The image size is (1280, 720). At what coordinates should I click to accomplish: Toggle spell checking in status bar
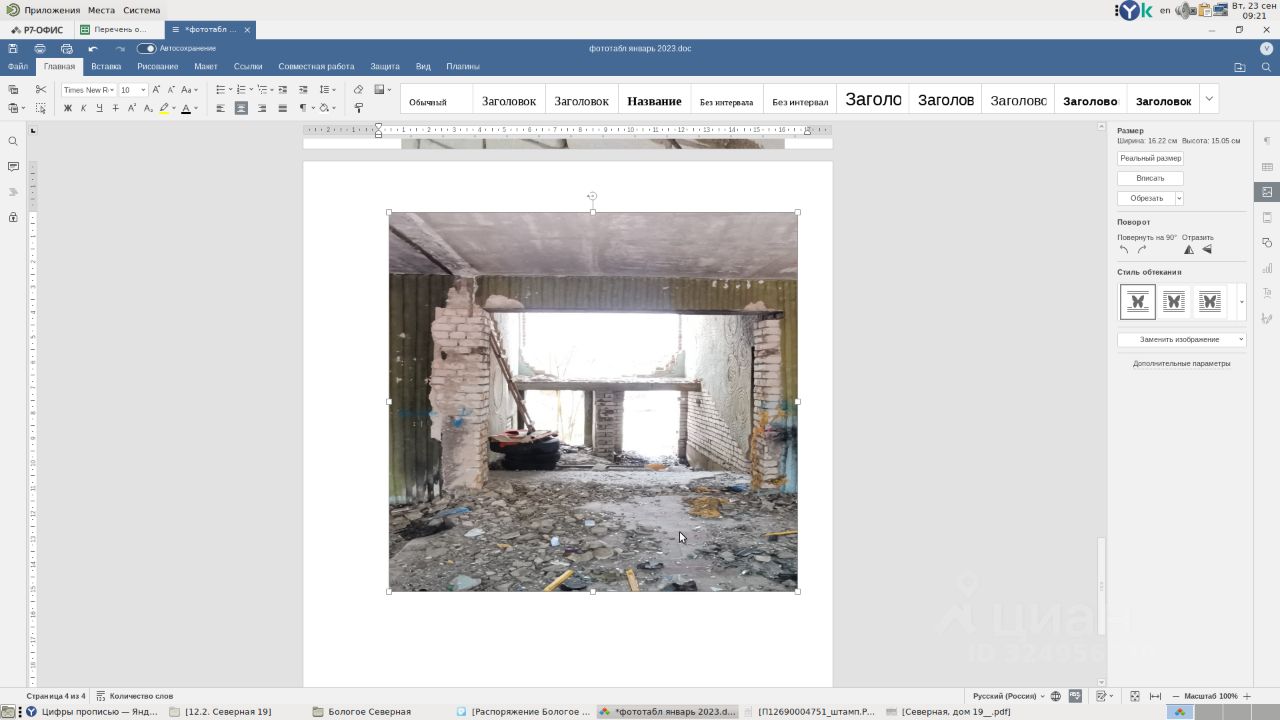tap(1075, 696)
